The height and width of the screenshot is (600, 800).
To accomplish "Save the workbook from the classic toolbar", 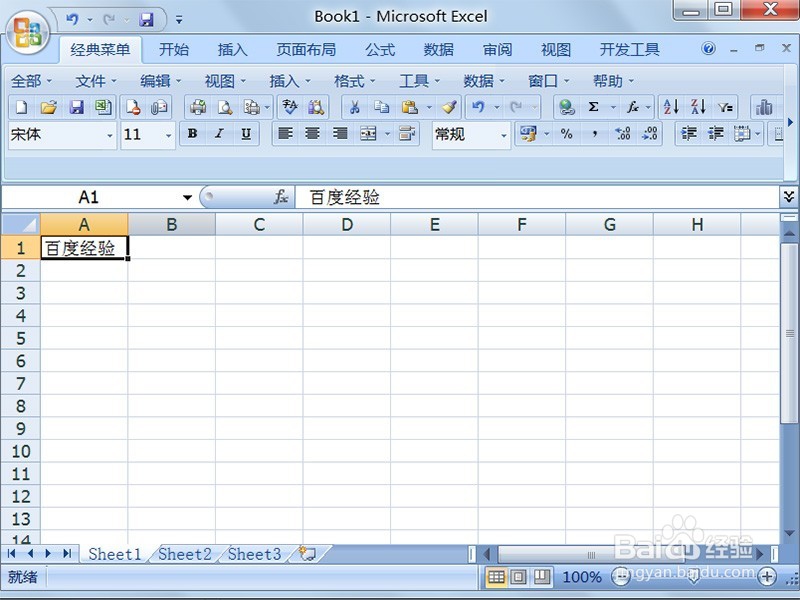I will click(77, 107).
